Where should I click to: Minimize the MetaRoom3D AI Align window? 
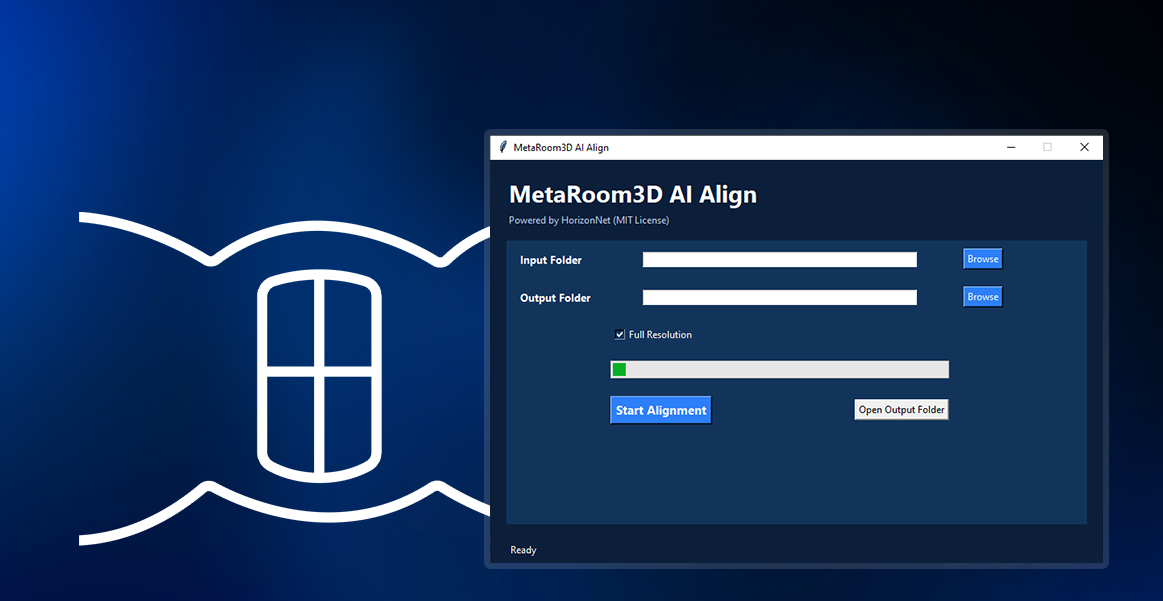[x=1011, y=148]
